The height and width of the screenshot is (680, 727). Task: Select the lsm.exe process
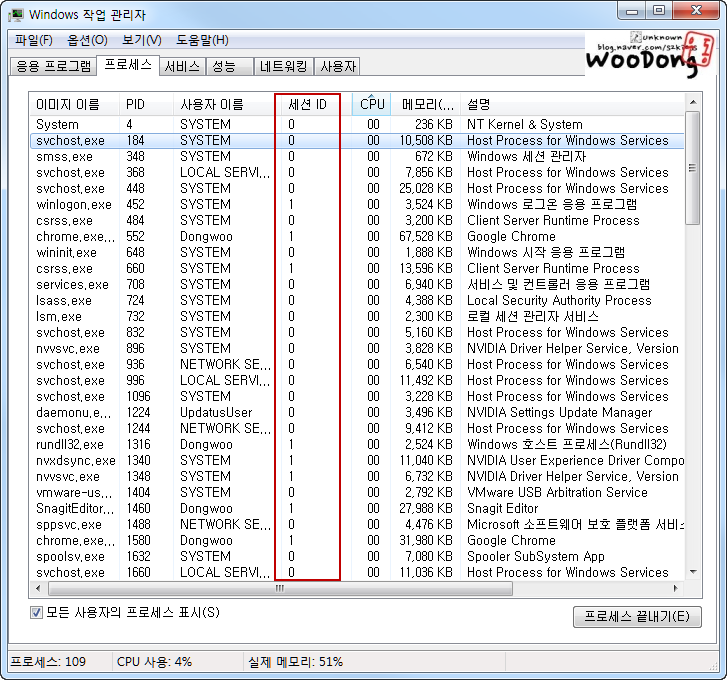coord(357,316)
